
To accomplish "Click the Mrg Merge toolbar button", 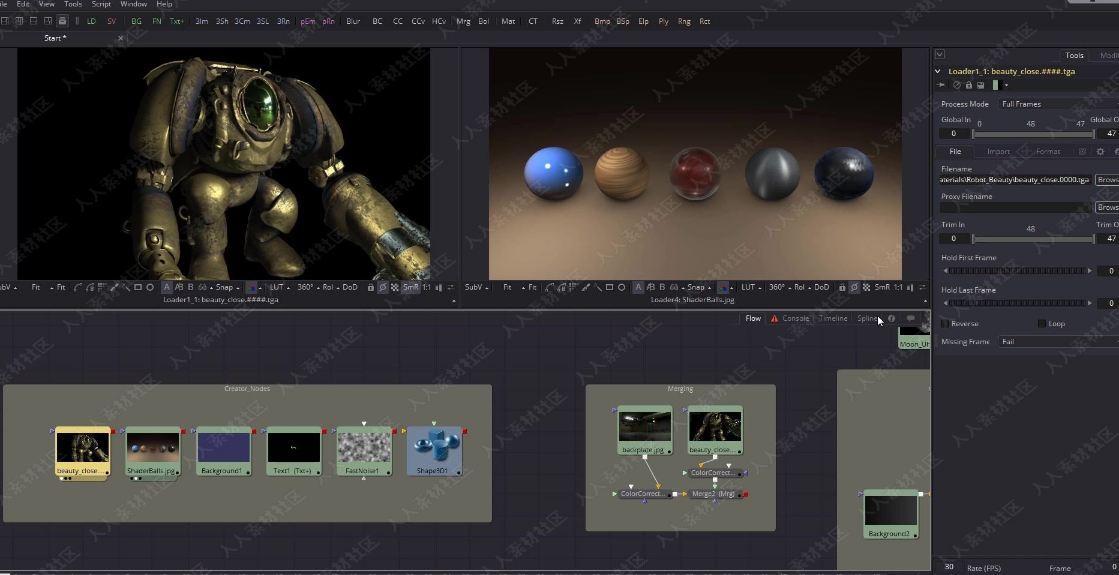I will (x=463, y=21).
